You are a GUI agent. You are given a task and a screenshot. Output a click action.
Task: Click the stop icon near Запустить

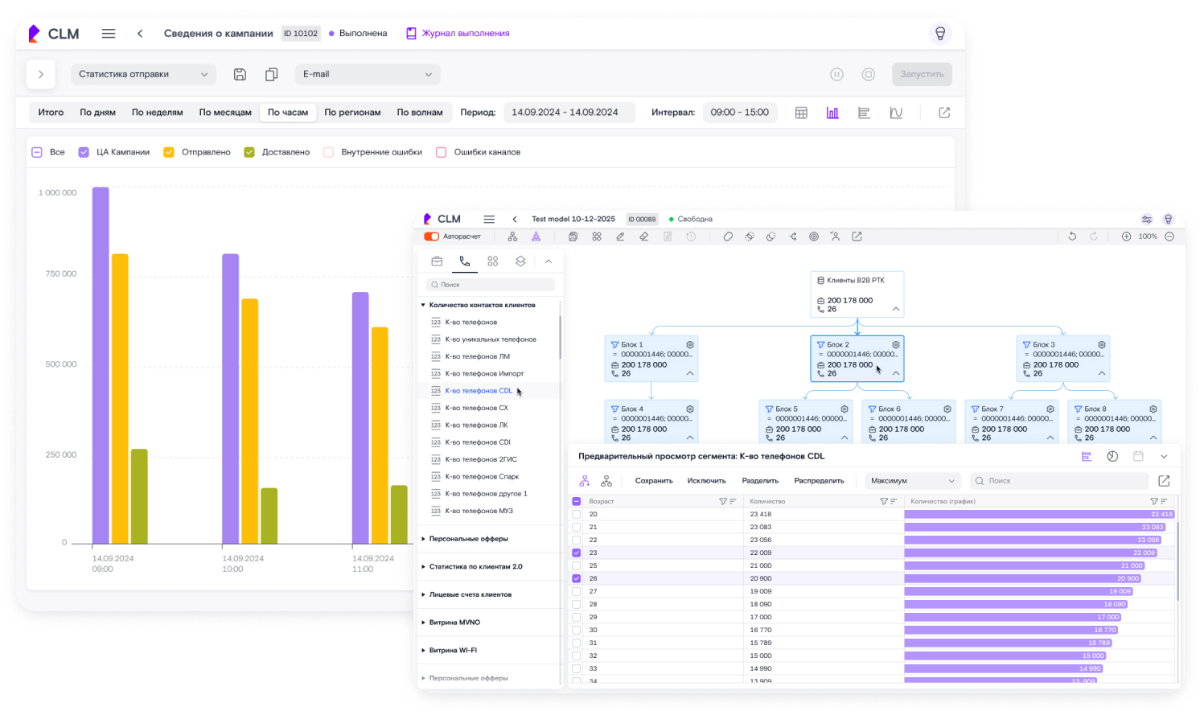pyautogui.click(x=869, y=74)
